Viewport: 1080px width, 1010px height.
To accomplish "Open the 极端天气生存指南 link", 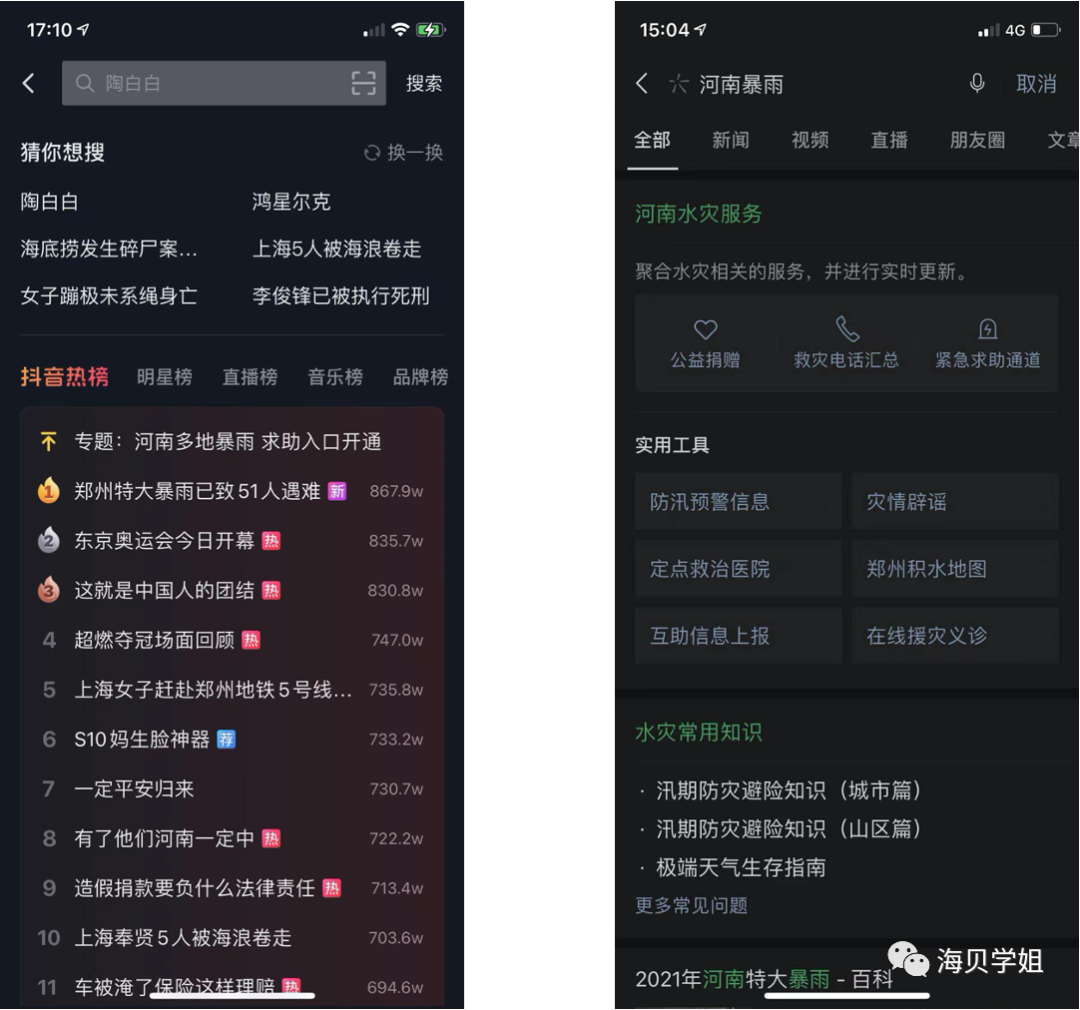I will (x=741, y=867).
